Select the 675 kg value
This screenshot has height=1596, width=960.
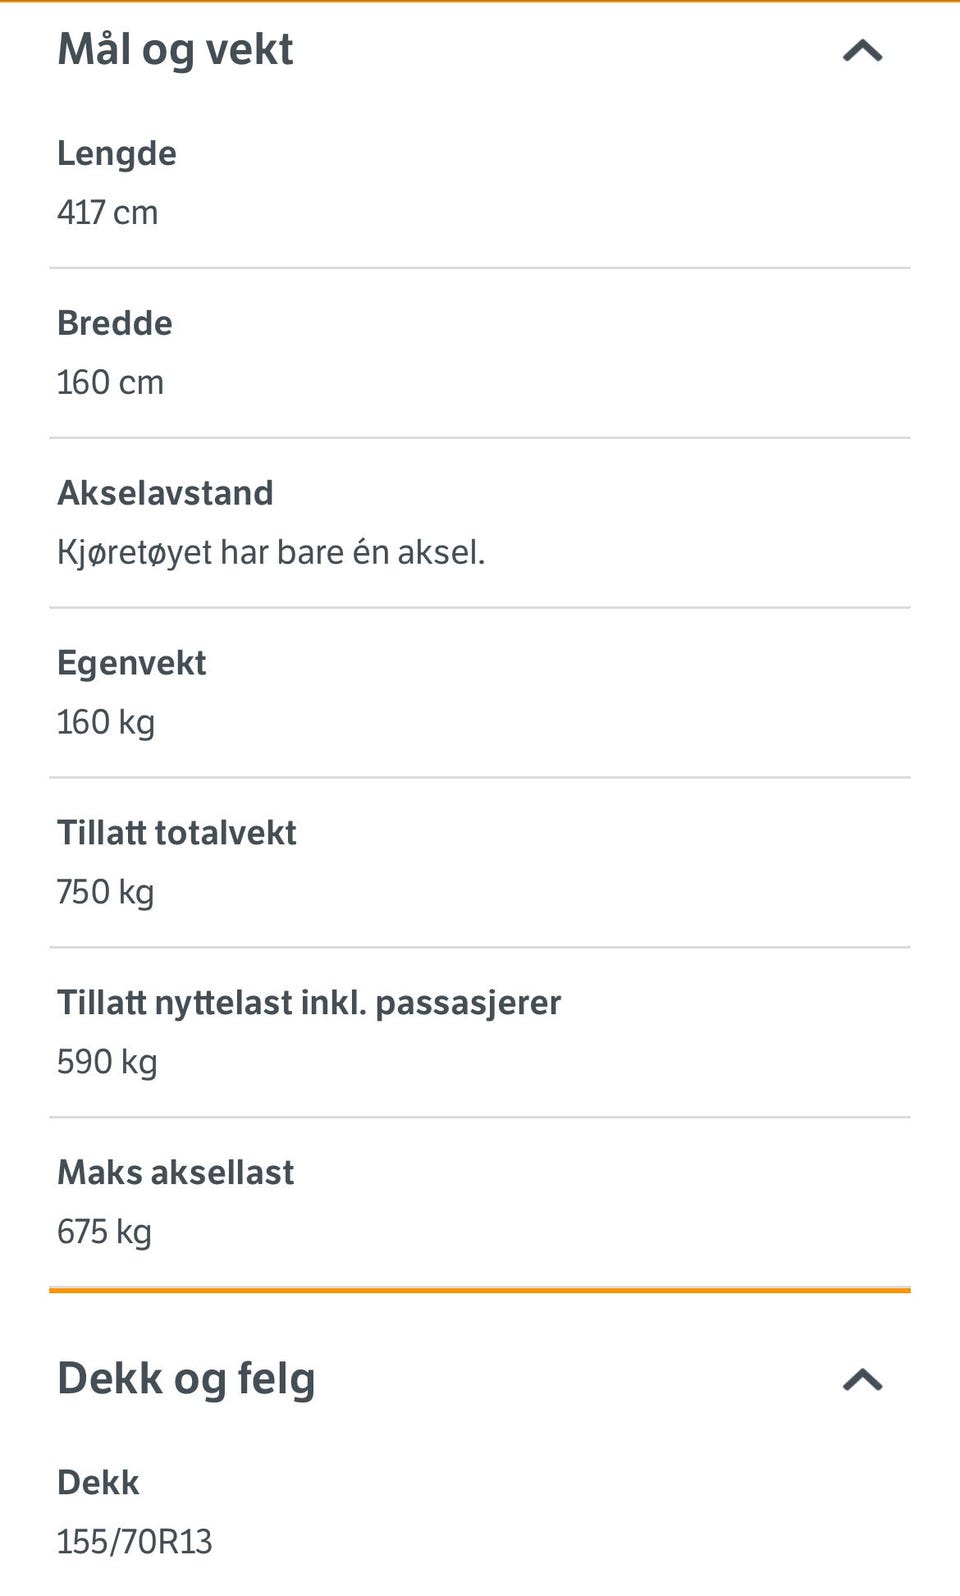[x=104, y=1232]
